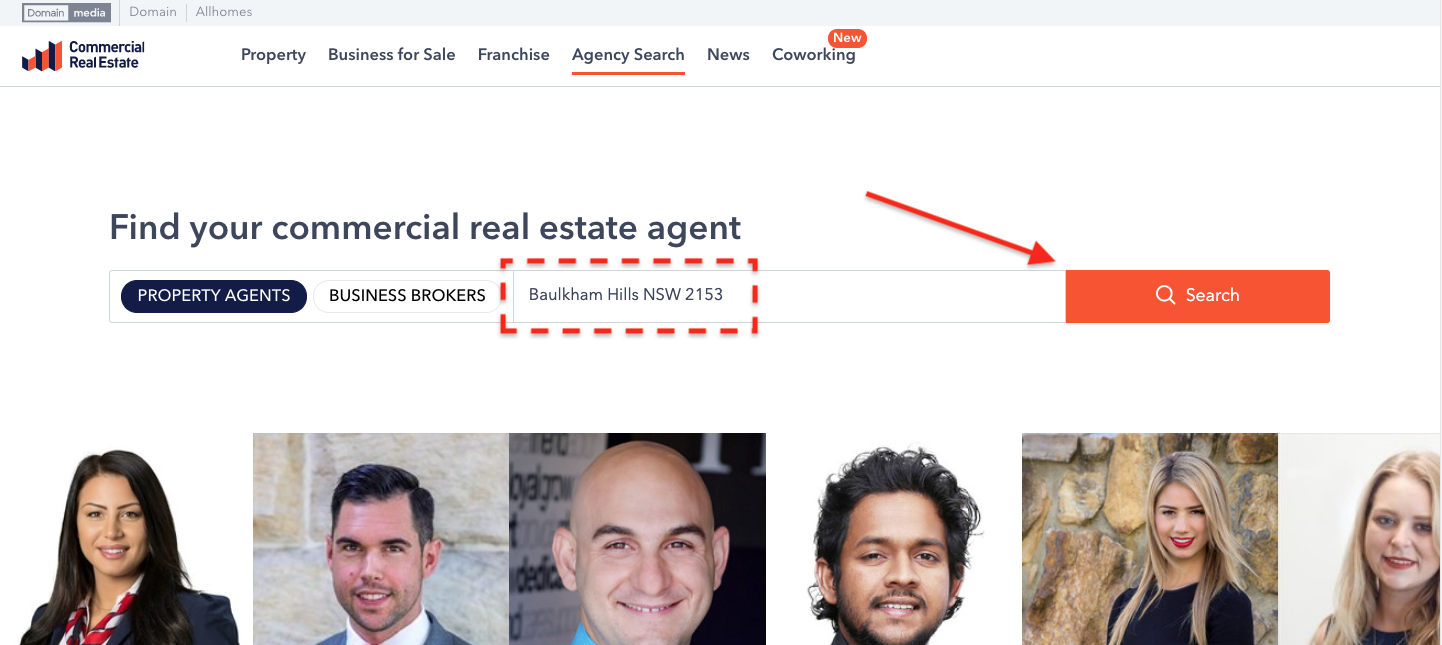Click the orange Search button
The image size is (1442, 645).
point(1197,296)
